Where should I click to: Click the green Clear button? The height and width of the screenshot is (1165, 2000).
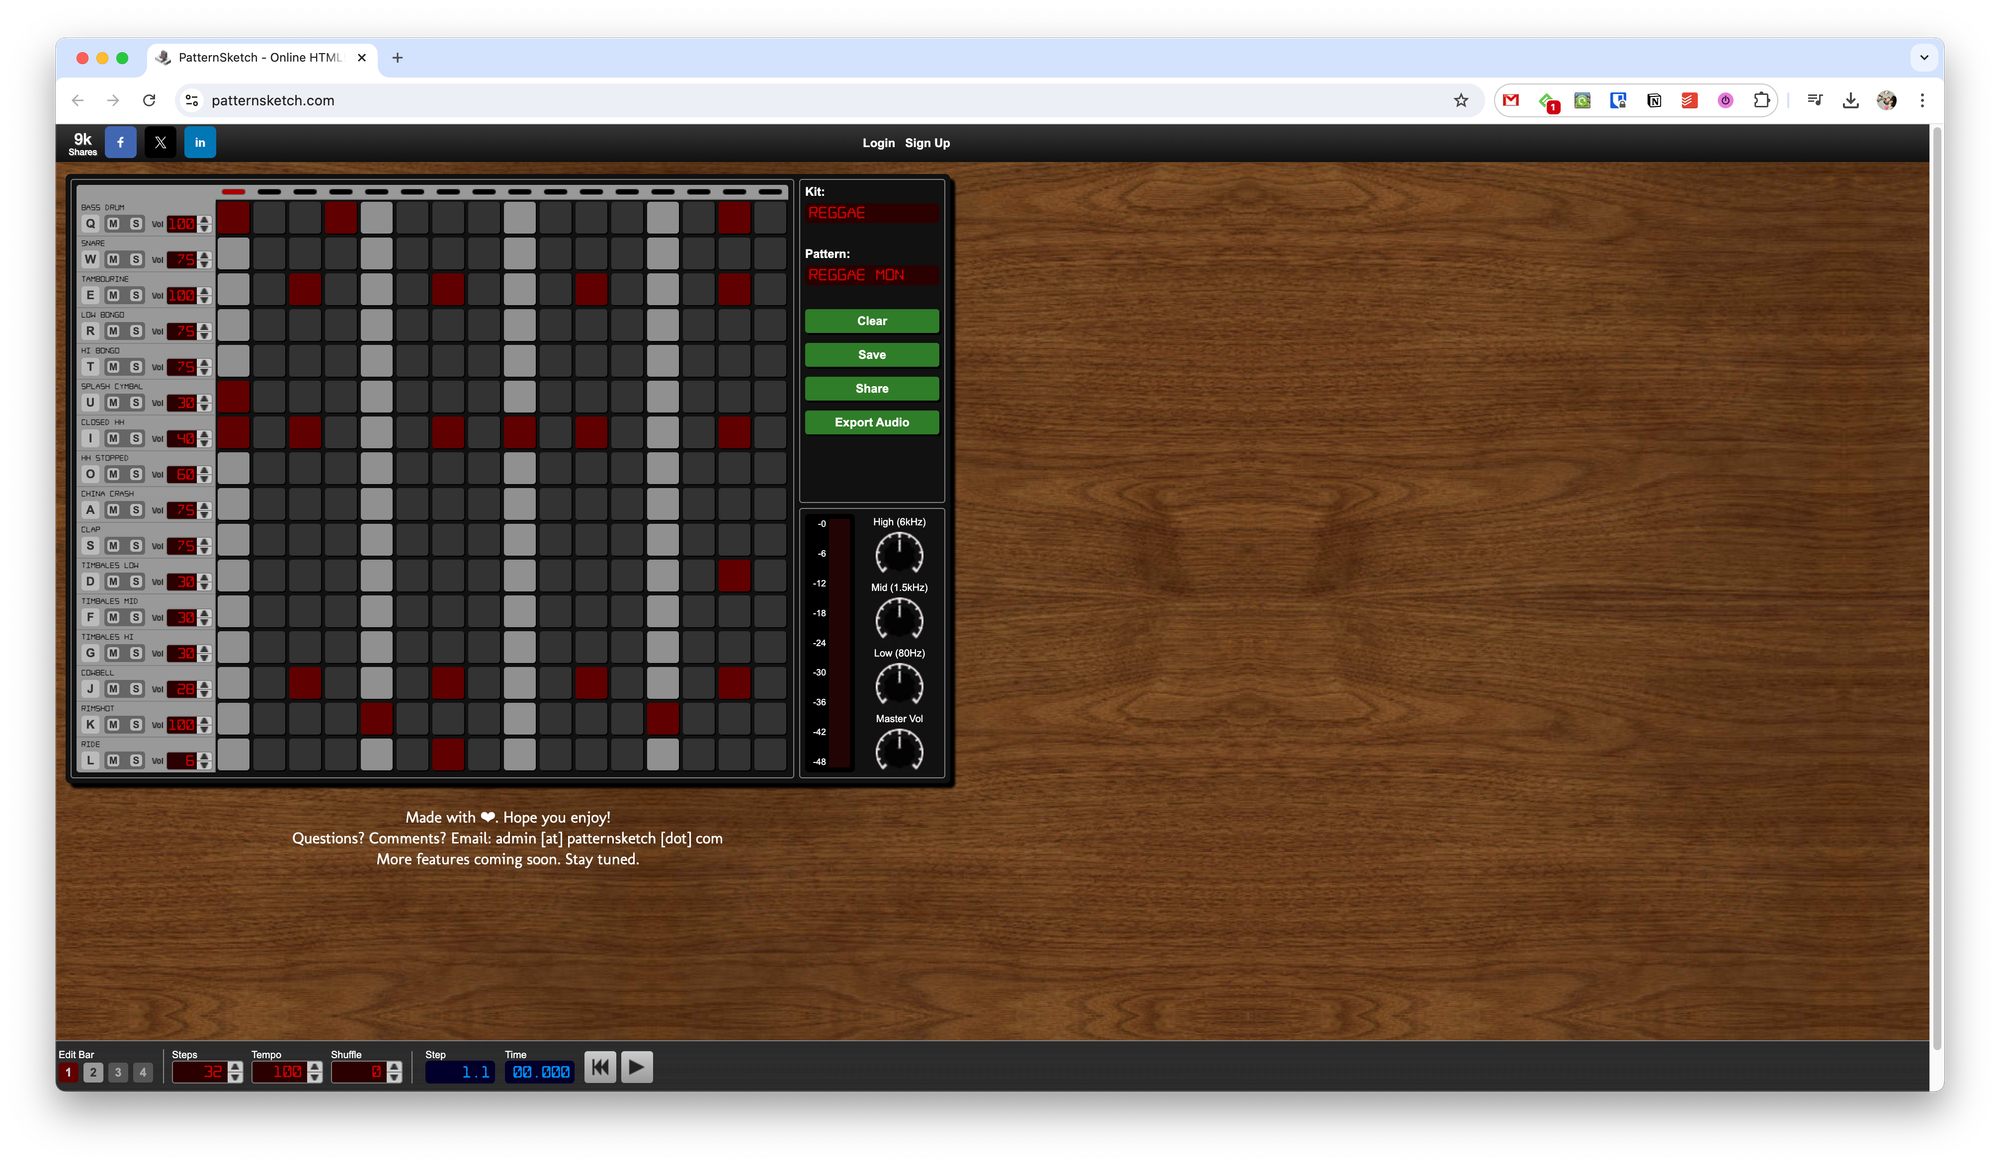click(x=871, y=321)
